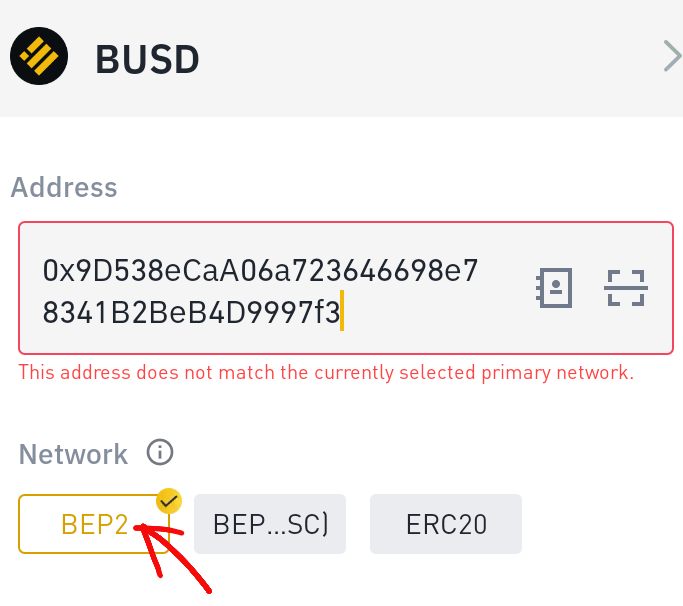Click the yellow text cursor in address

pyautogui.click(x=342, y=310)
